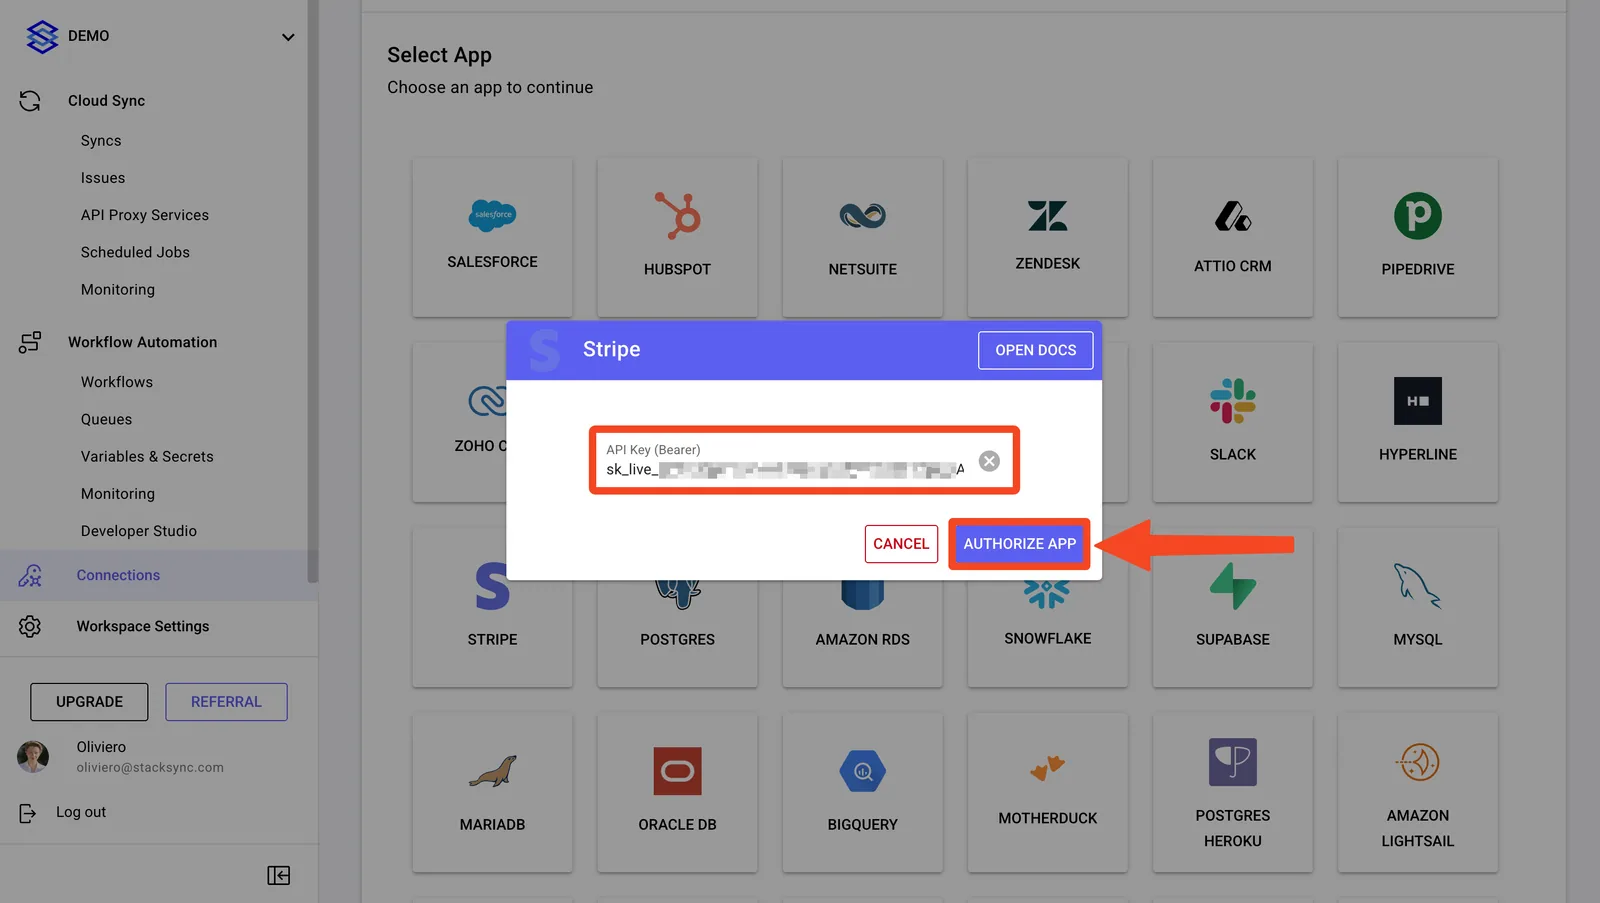This screenshot has height=903, width=1600.
Task: Select the Pipedrive app card
Action: pos(1418,237)
